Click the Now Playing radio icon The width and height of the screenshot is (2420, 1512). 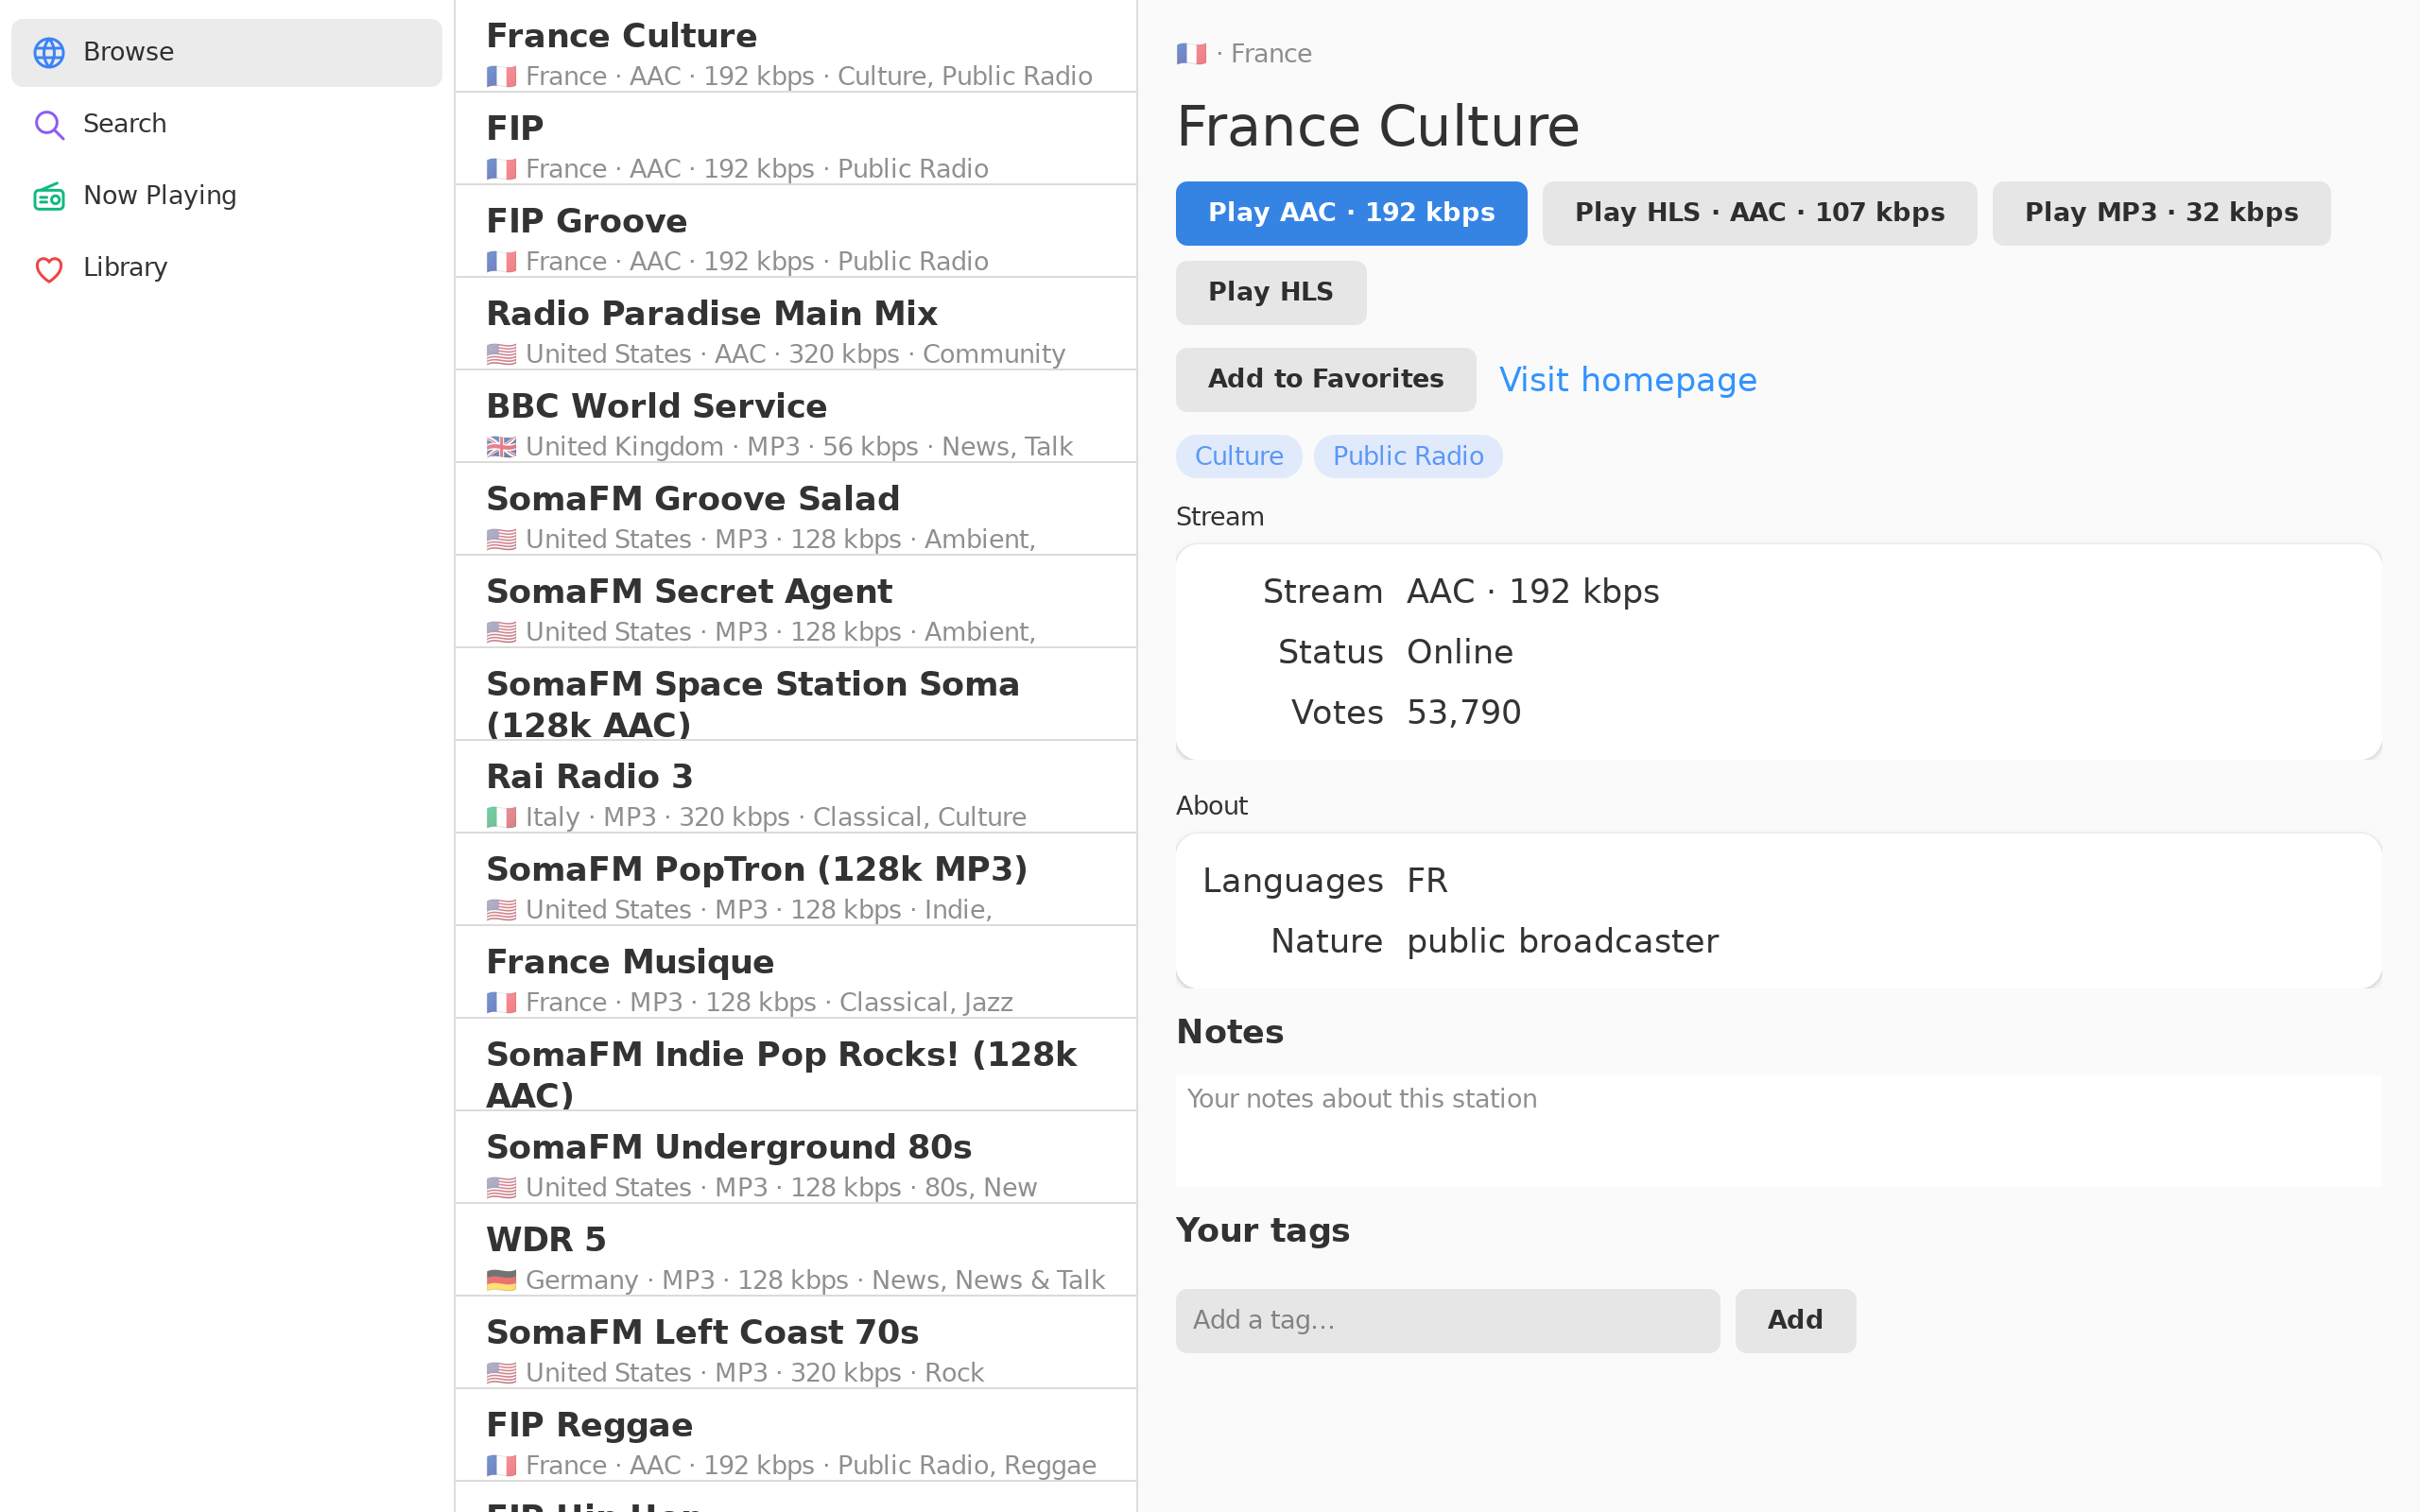[49, 196]
